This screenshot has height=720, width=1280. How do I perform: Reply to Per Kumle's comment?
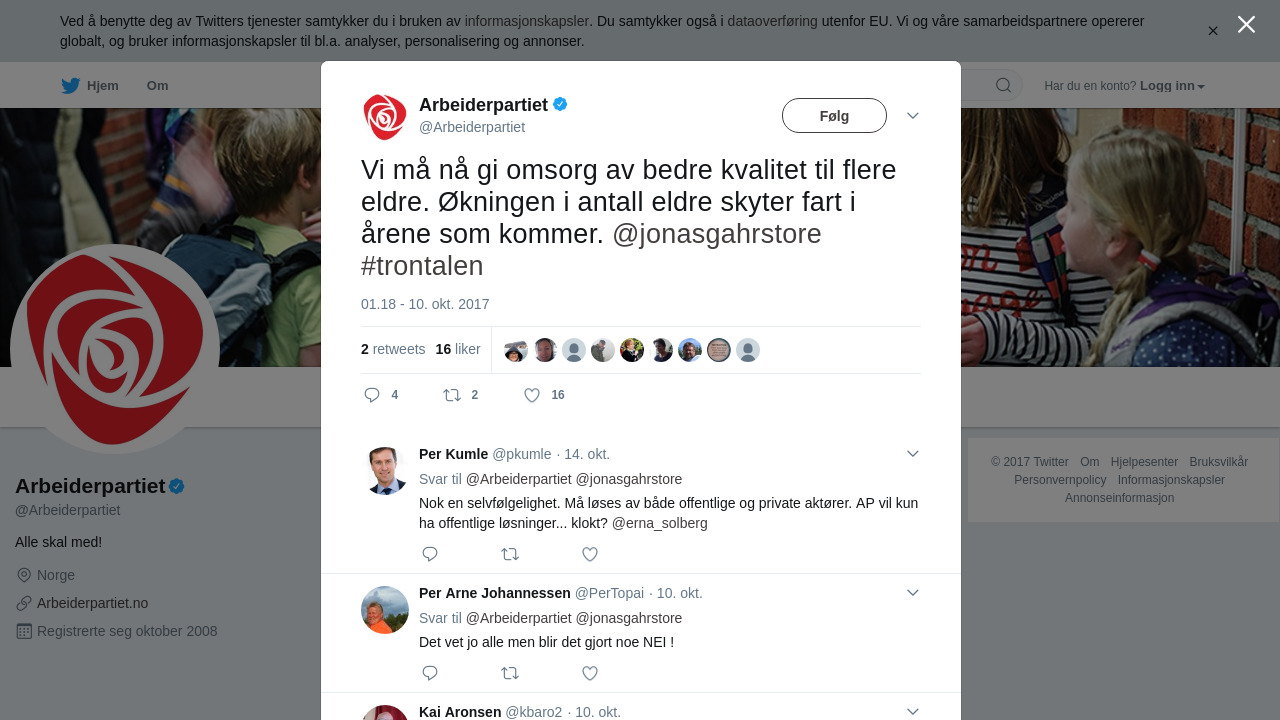click(x=430, y=554)
